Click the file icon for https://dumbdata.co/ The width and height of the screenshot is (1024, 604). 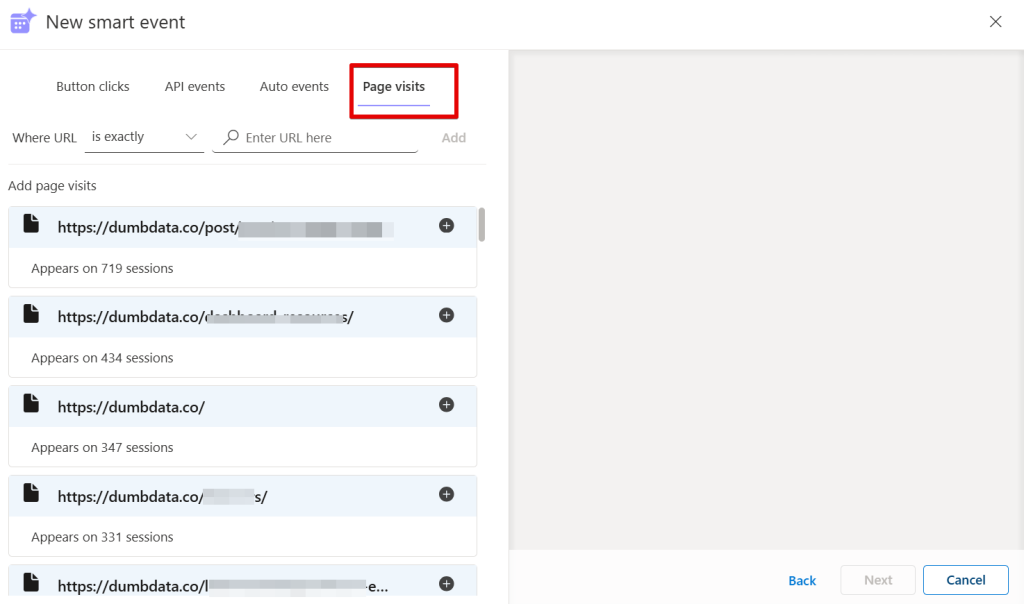coord(31,403)
